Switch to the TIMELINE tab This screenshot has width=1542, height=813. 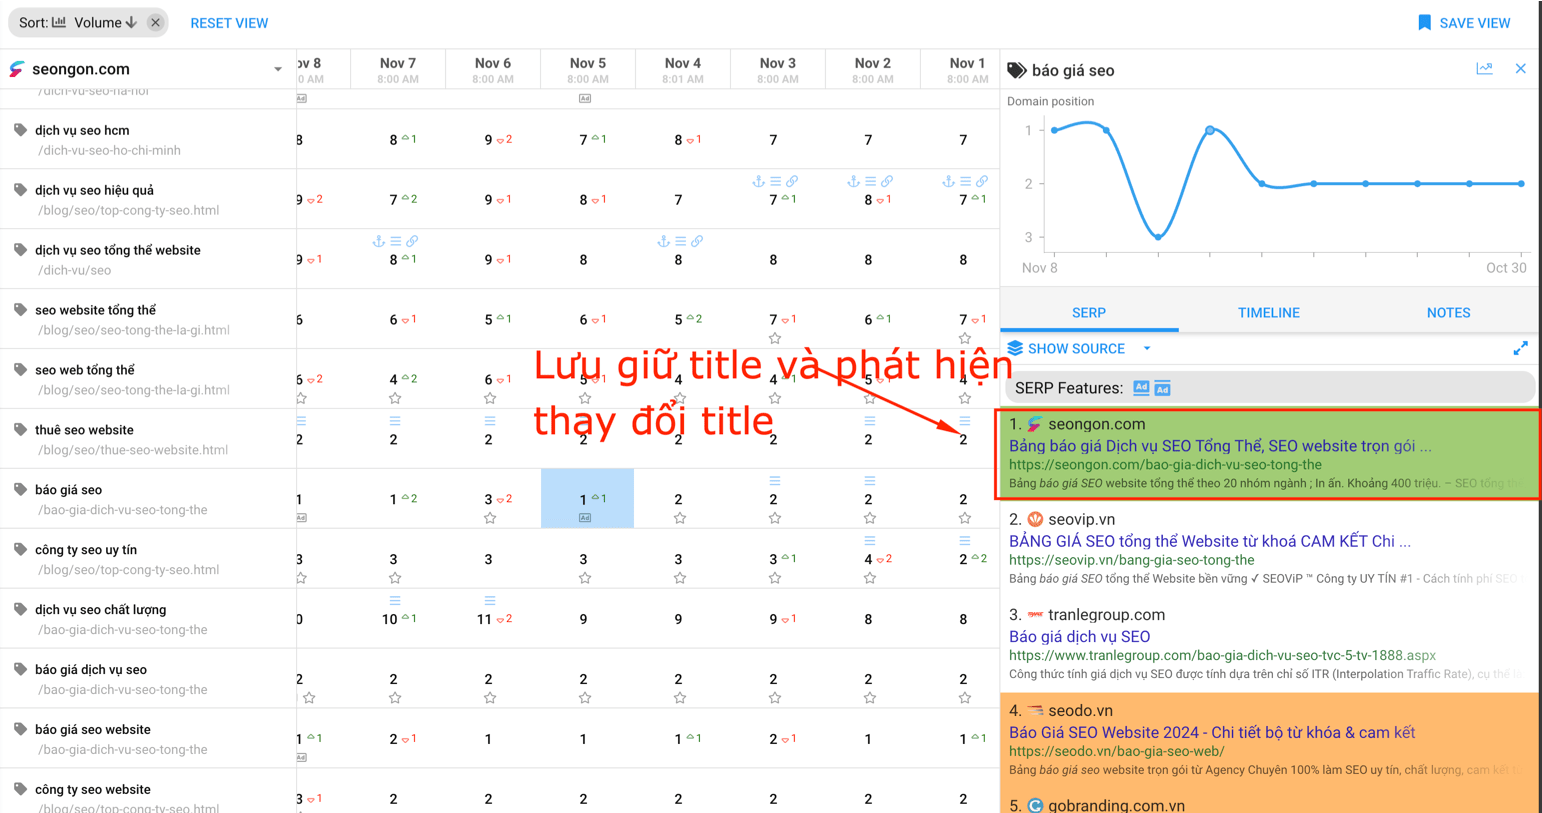tap(1268, 312)
